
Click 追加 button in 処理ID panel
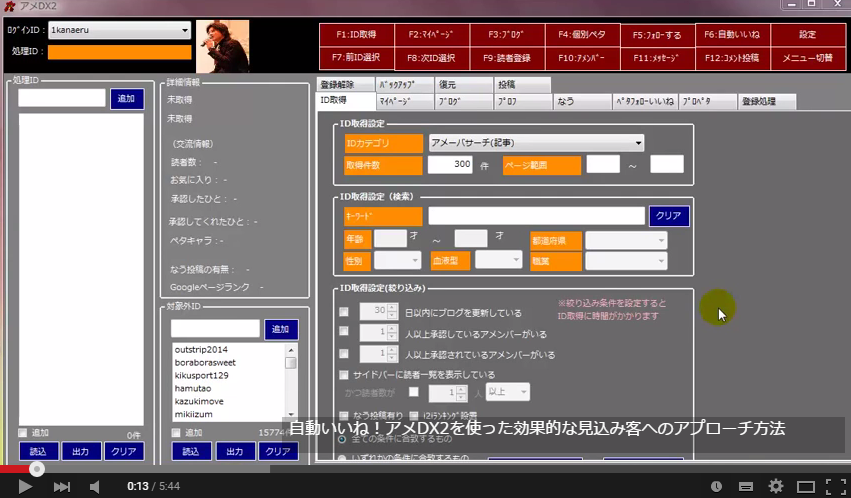[127, 99]
